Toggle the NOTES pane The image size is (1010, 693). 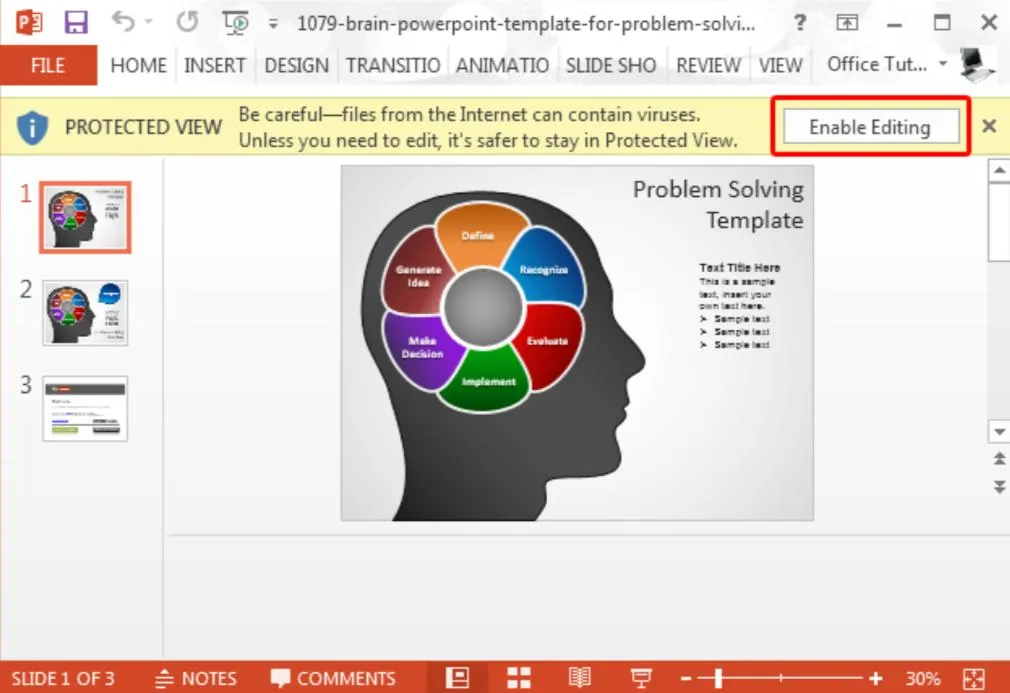[x=197, y=679]
